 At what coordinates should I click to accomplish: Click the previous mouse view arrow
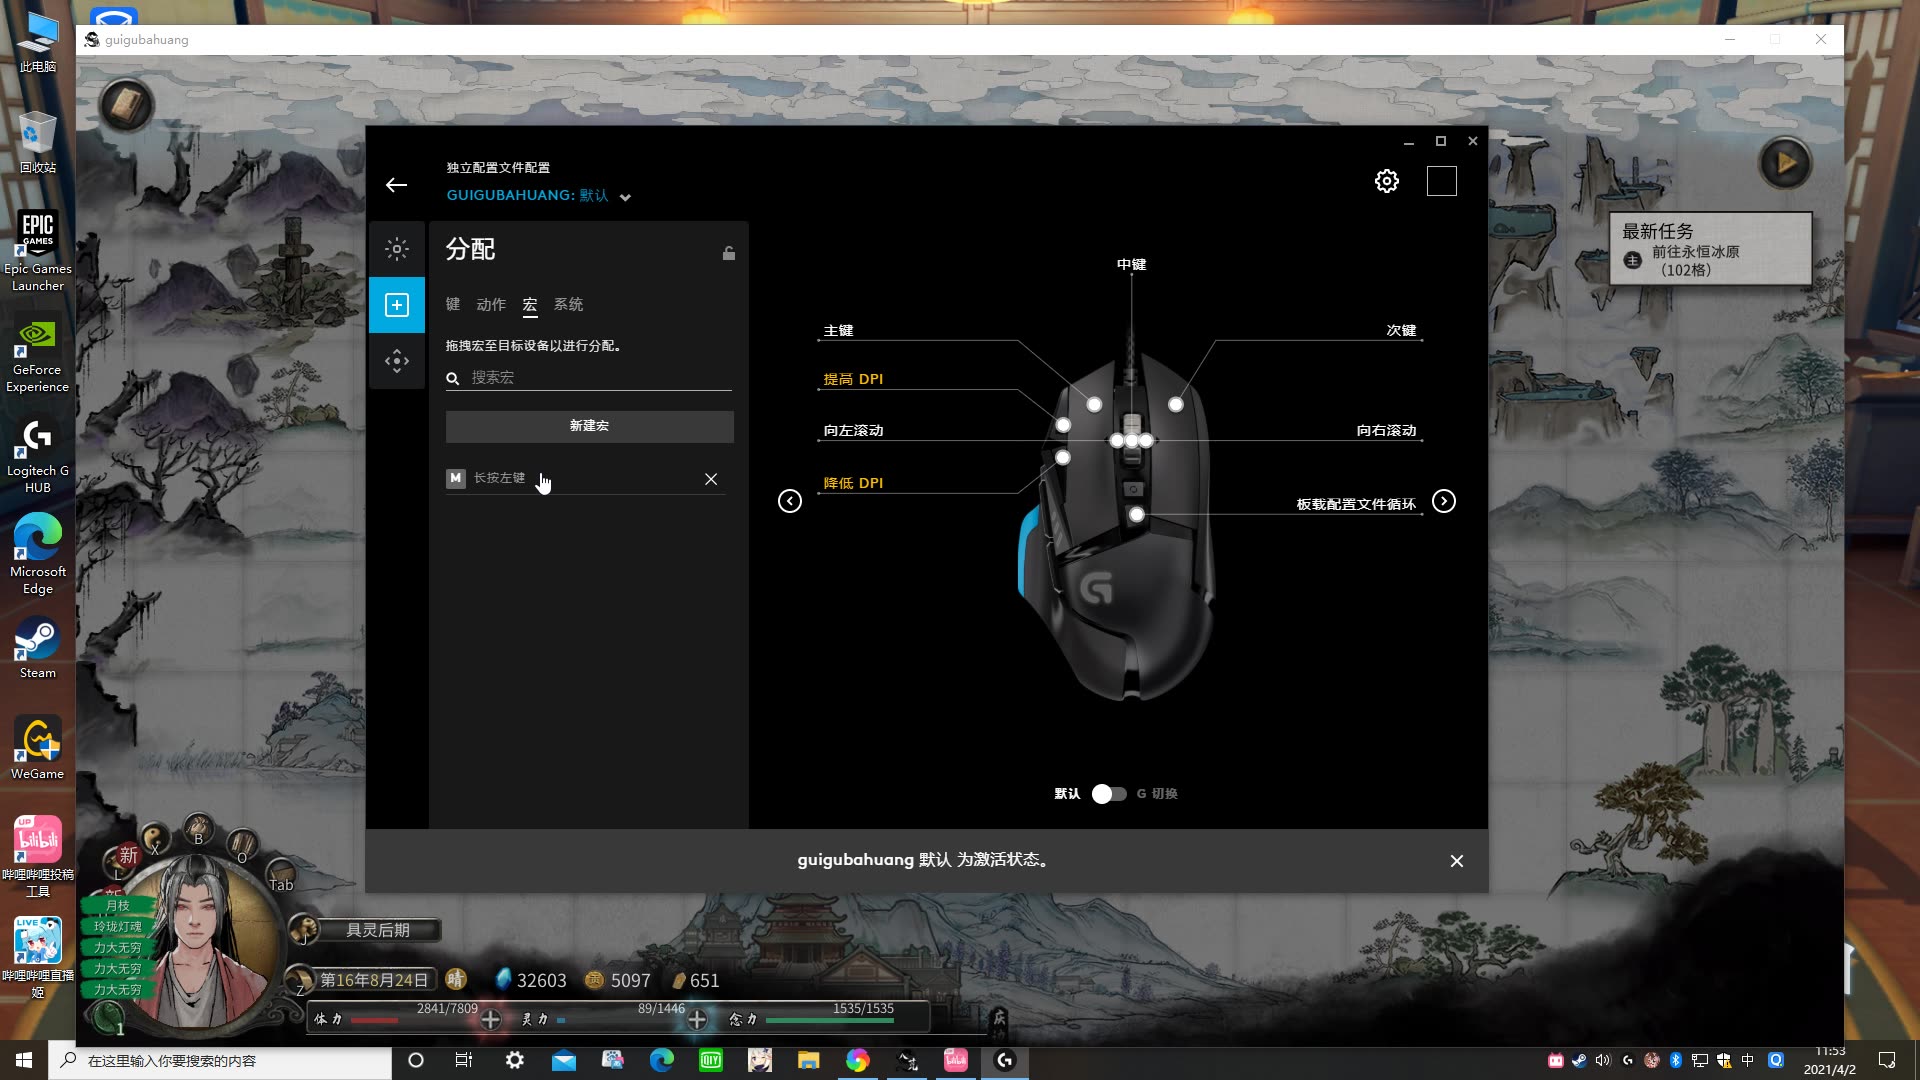(790, 501)
